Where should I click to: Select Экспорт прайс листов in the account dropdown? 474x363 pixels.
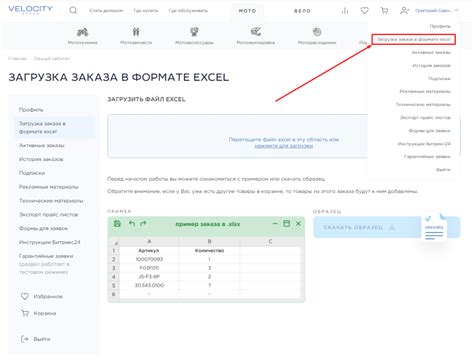(x=425, y=117)
